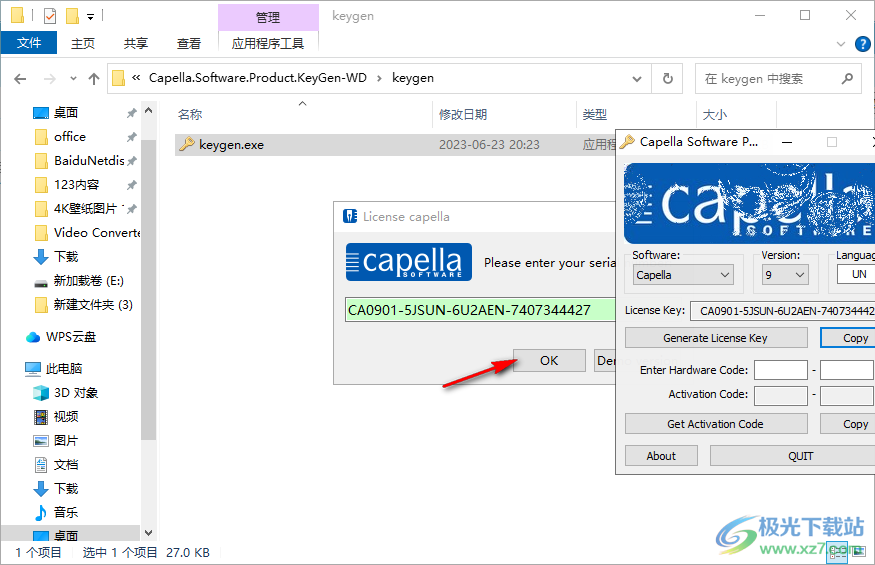Image resolution: width=875 pixels, height=565 pixels.
Task: Refresh the keygen folder
Action: [x=667, y=79]
